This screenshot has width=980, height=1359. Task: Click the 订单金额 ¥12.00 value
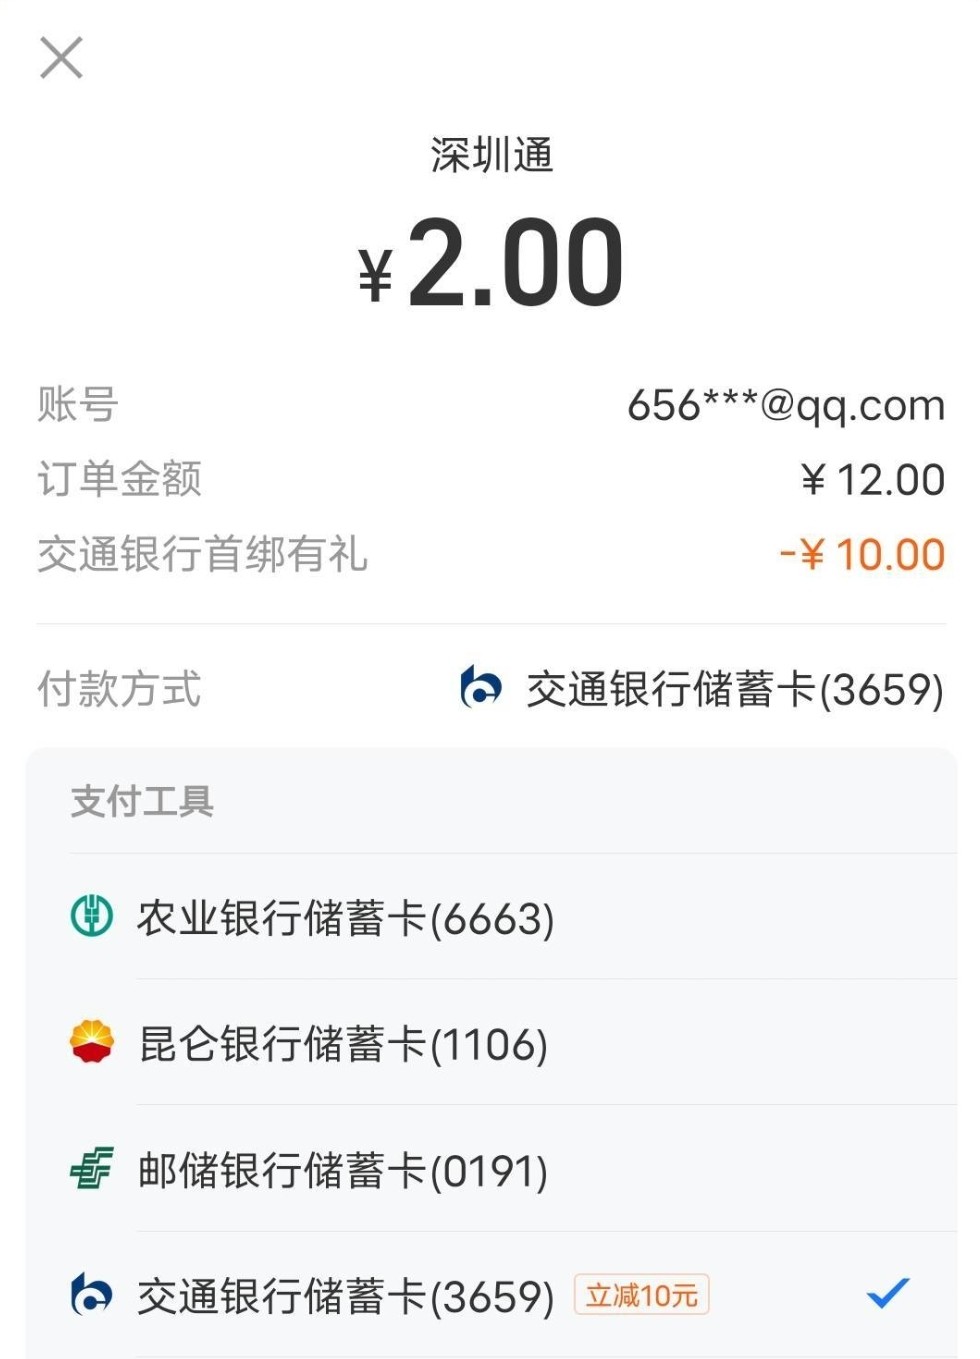coord(873,480)
